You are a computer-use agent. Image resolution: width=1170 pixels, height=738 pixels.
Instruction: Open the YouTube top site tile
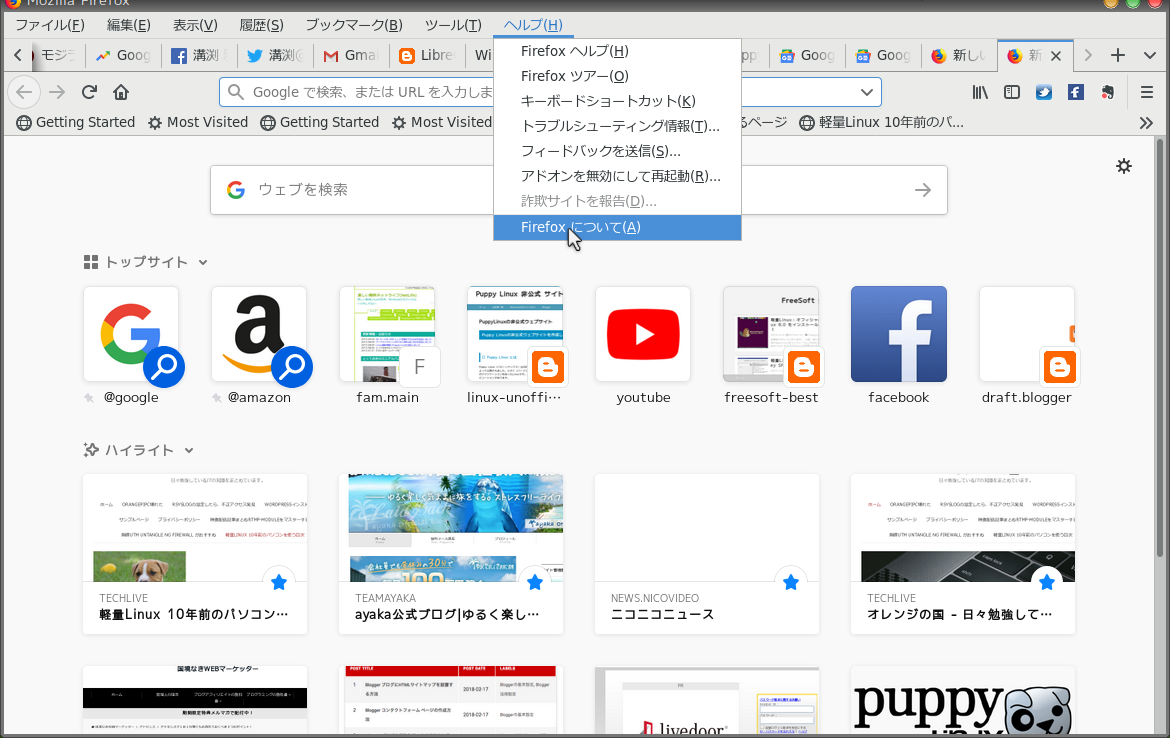643,334
